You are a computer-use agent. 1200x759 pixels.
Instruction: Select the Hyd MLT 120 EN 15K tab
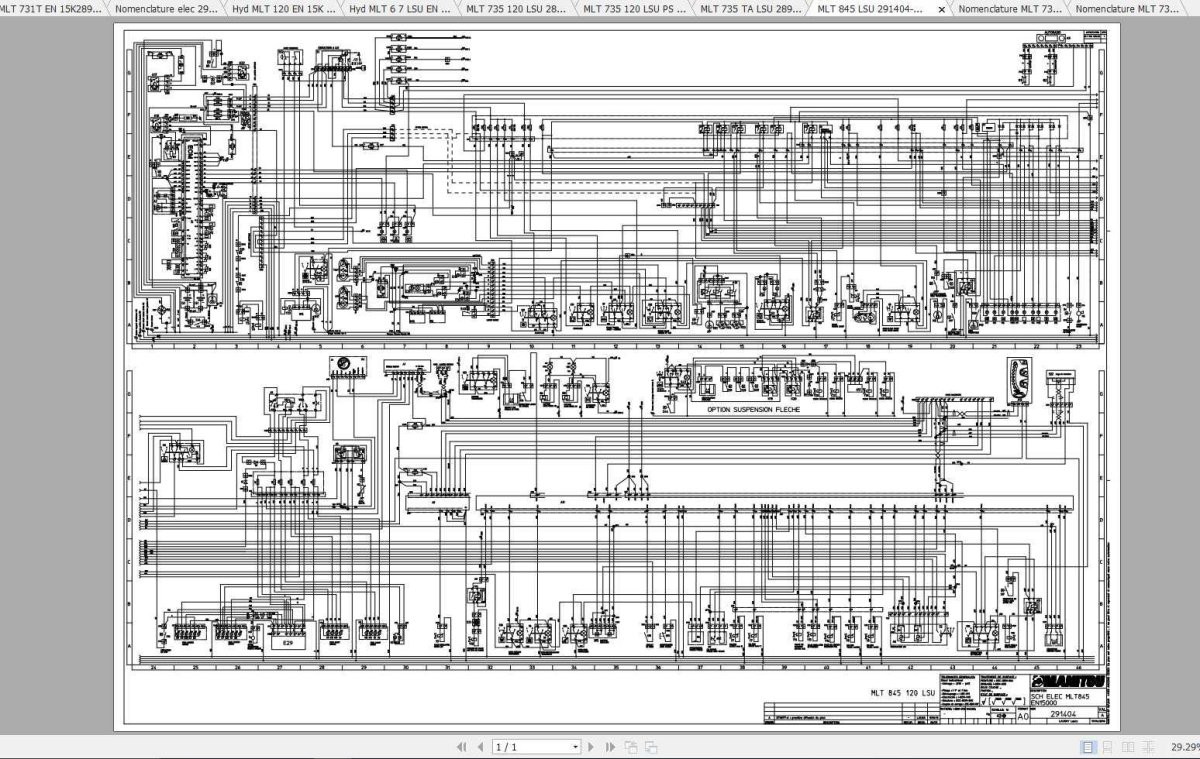point(283,8)
